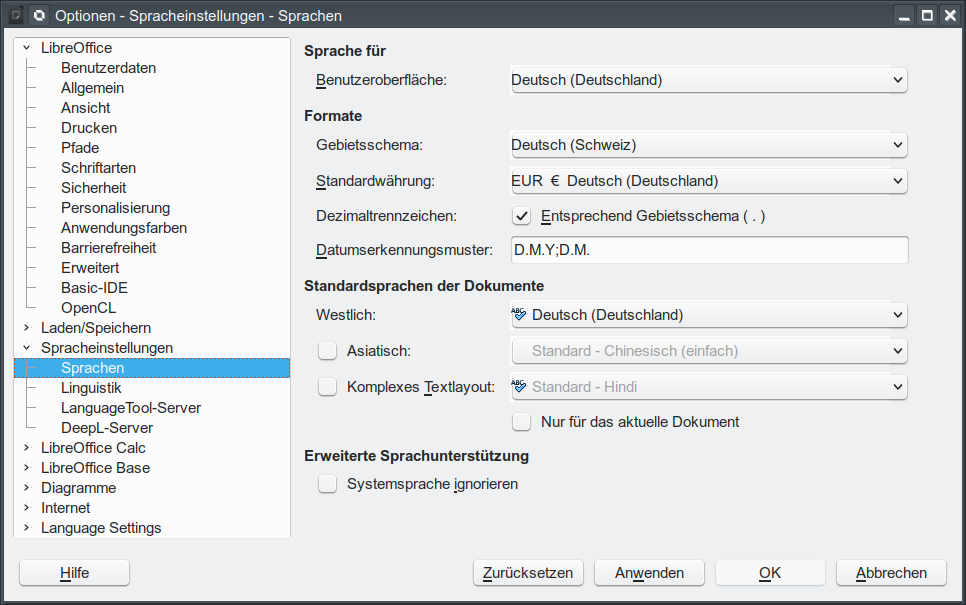The width and height of the screenshot is (966, 605).
Task: Open the Benutzeroberfläche language dropdown
Action: pos(708,80)
